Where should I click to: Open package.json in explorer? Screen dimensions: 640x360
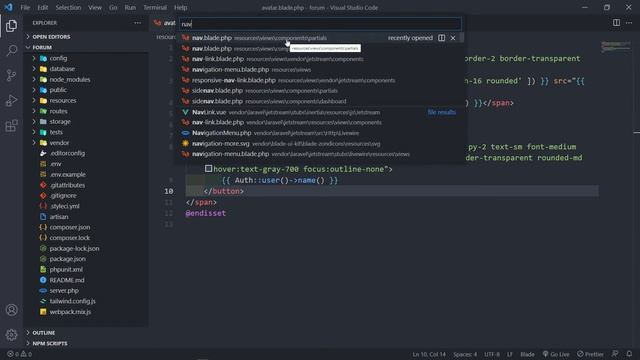(x=86, y=259)
